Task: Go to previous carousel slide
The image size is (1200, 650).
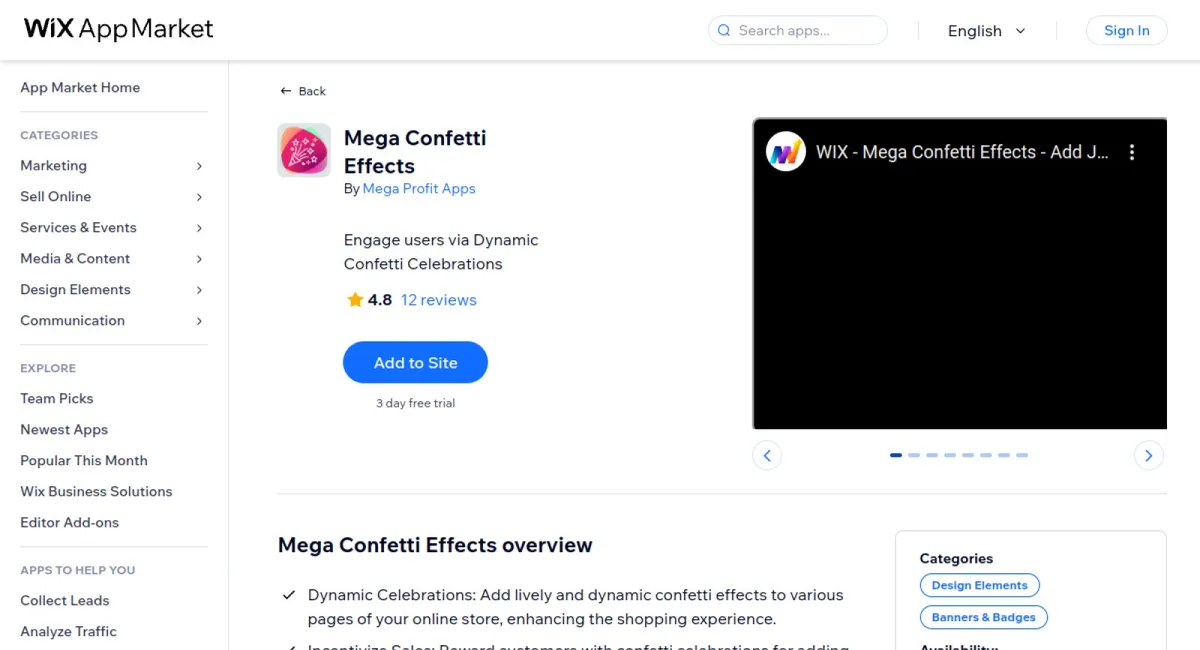Action: click(x=767, y=456)
